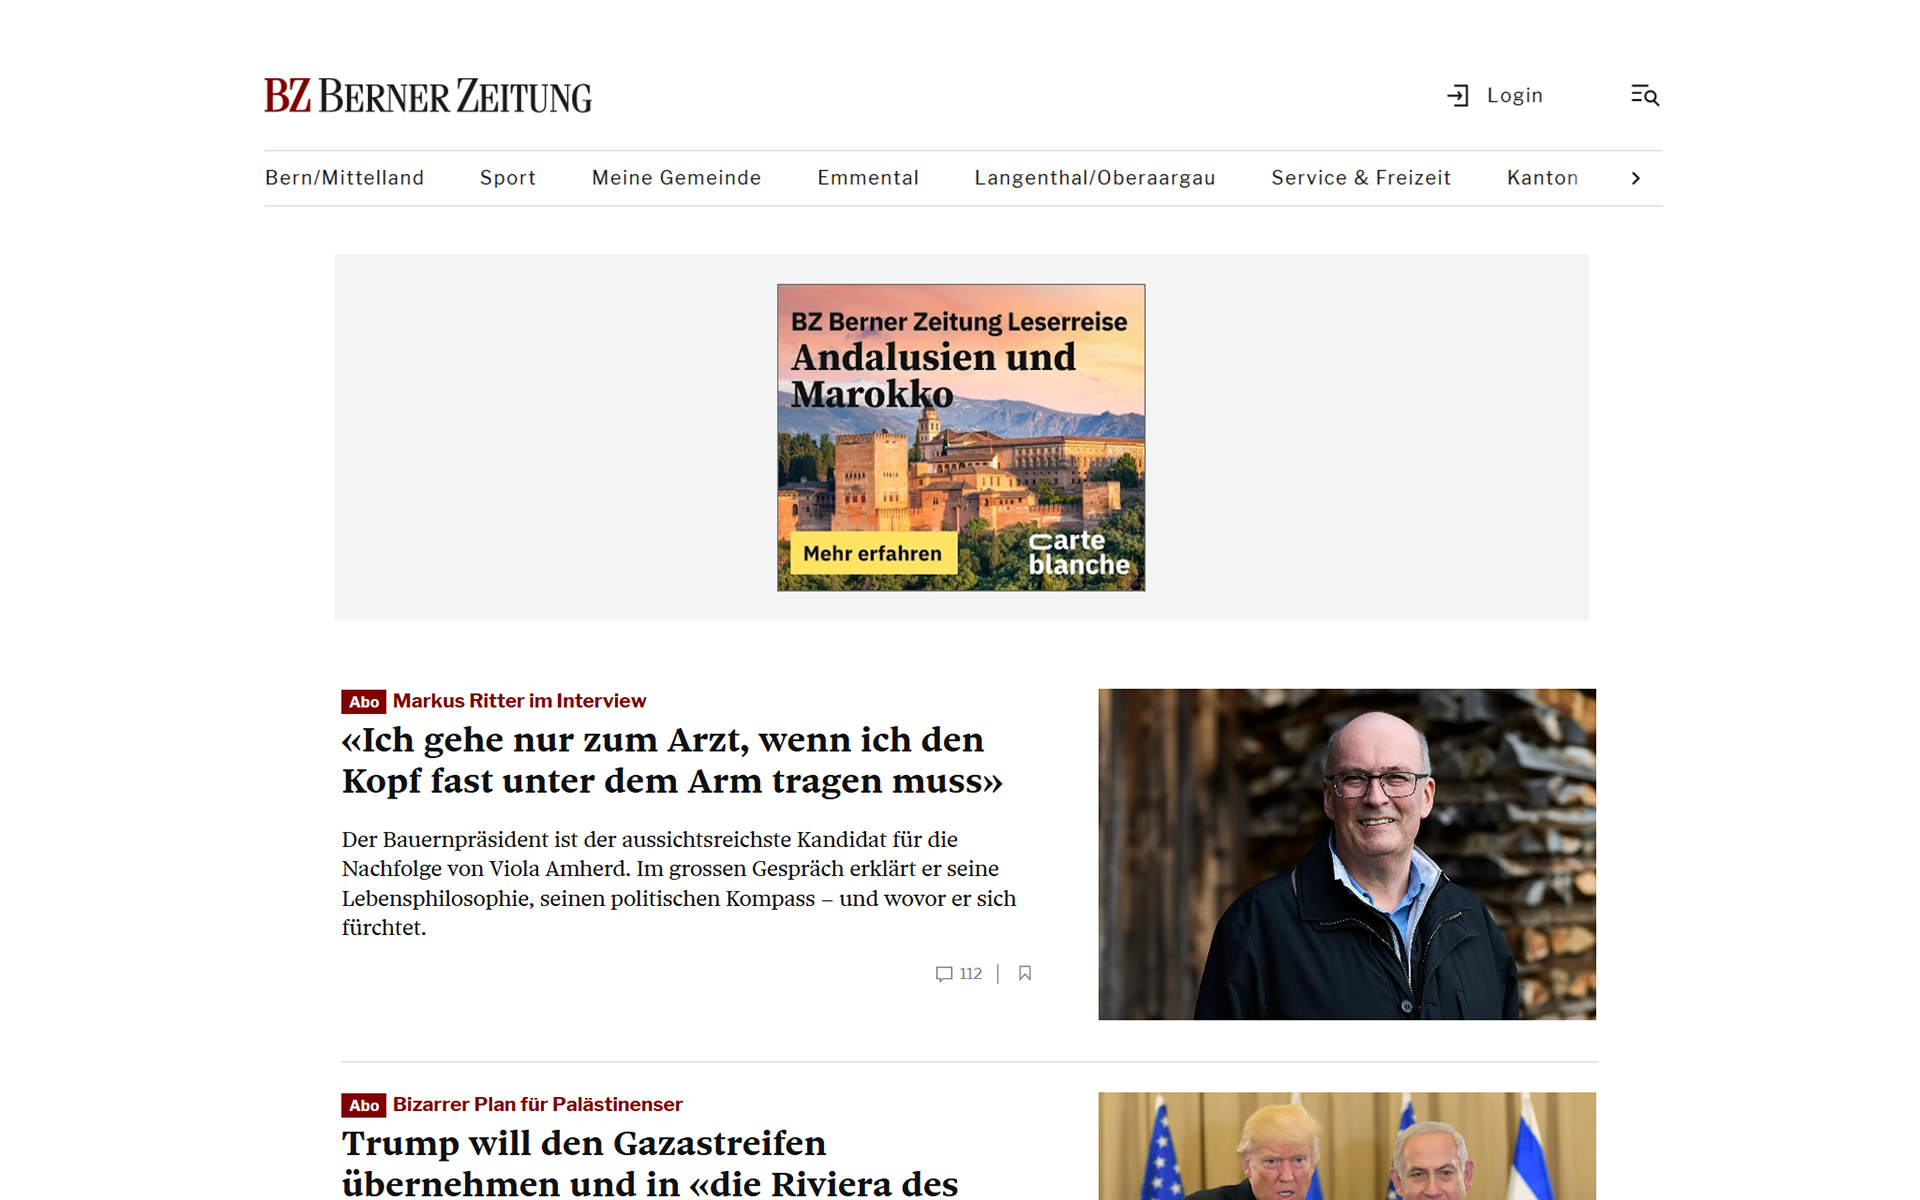The image size is (1920, 1200).
Task: Open the Bern/Mittelland section
Action: 344,178
